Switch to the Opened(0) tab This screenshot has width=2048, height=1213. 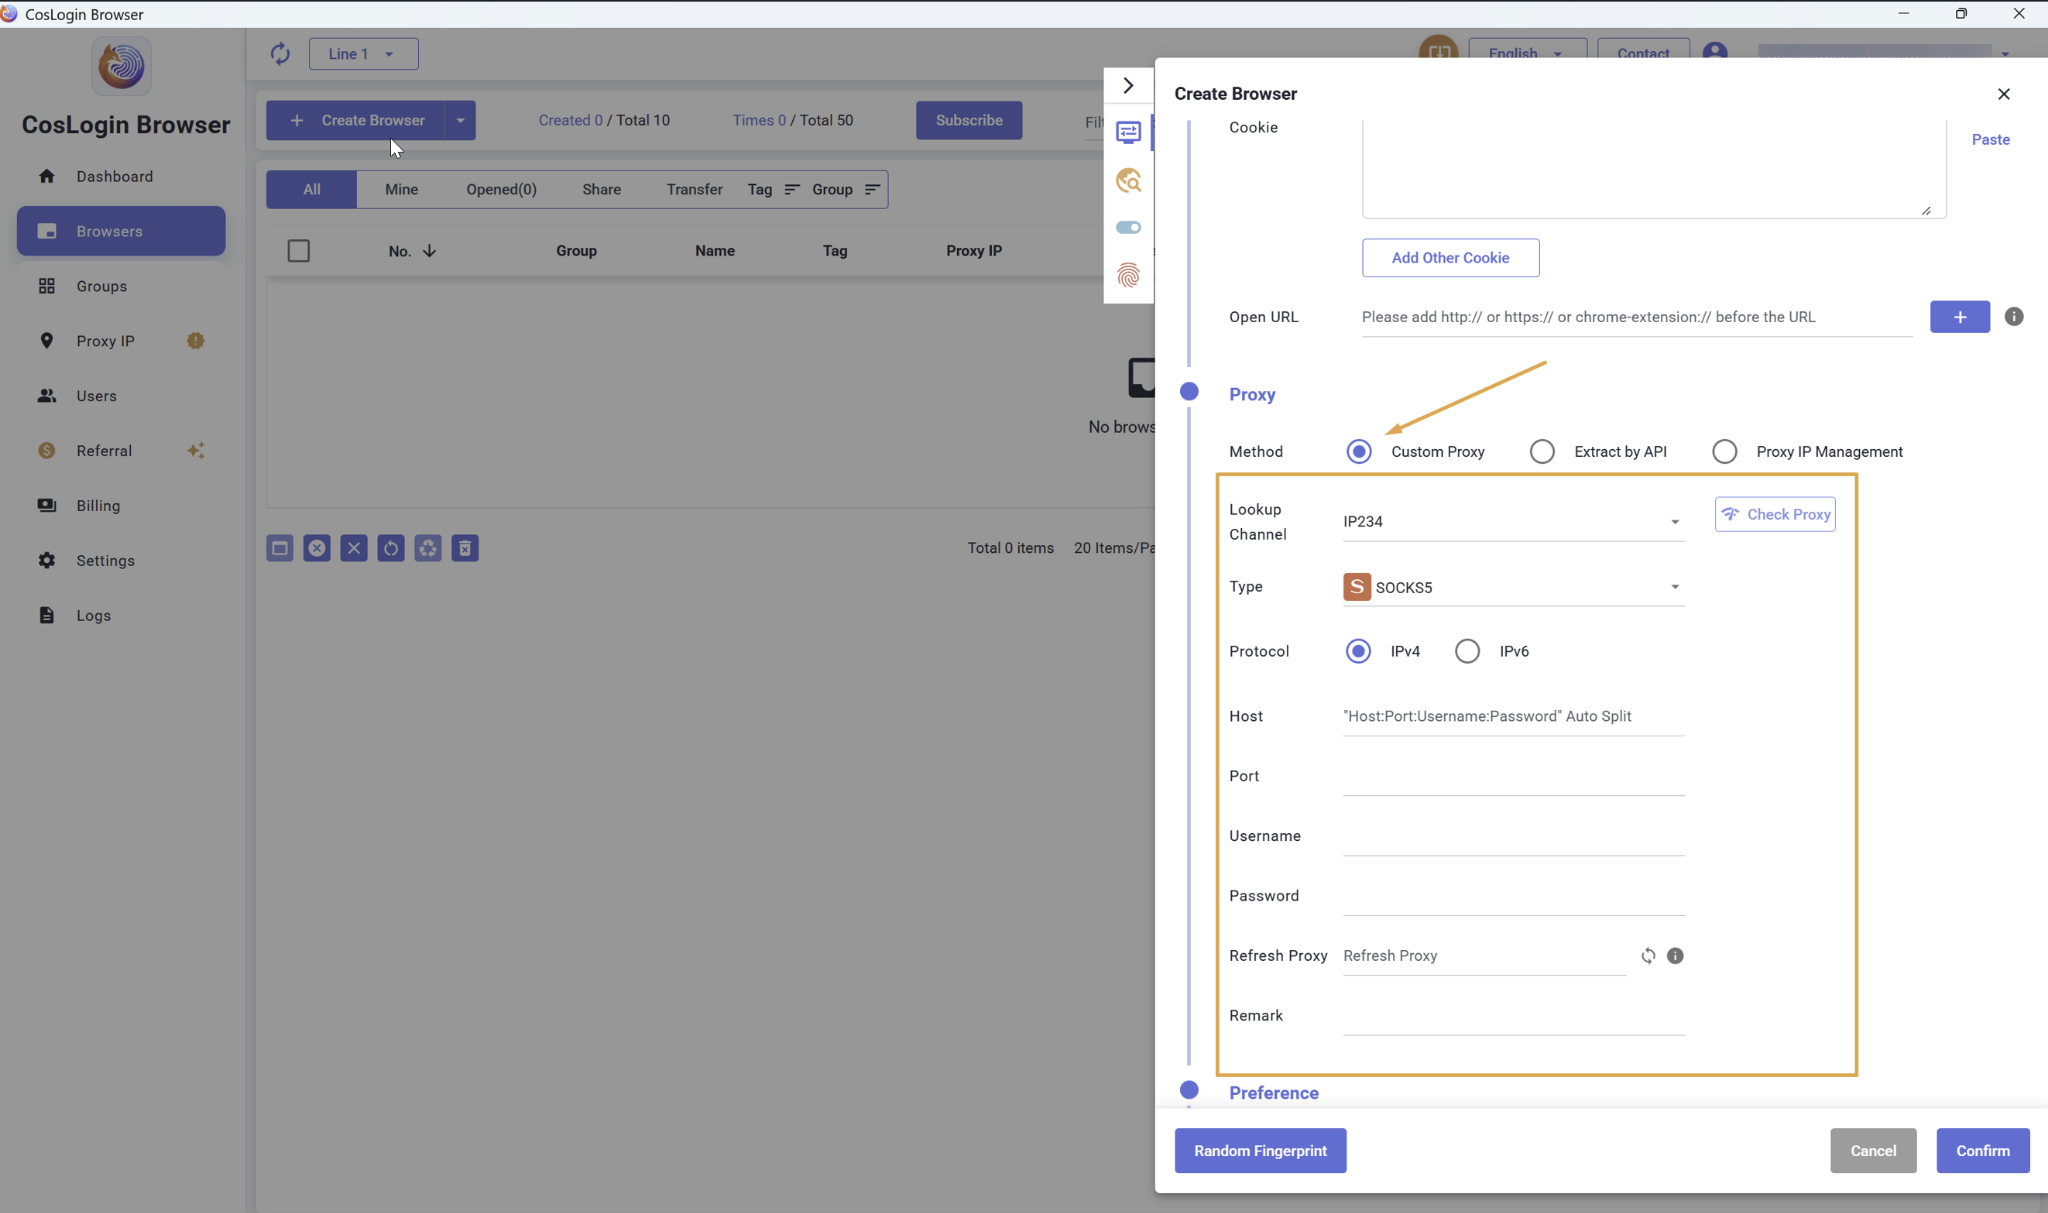[501, 190]
